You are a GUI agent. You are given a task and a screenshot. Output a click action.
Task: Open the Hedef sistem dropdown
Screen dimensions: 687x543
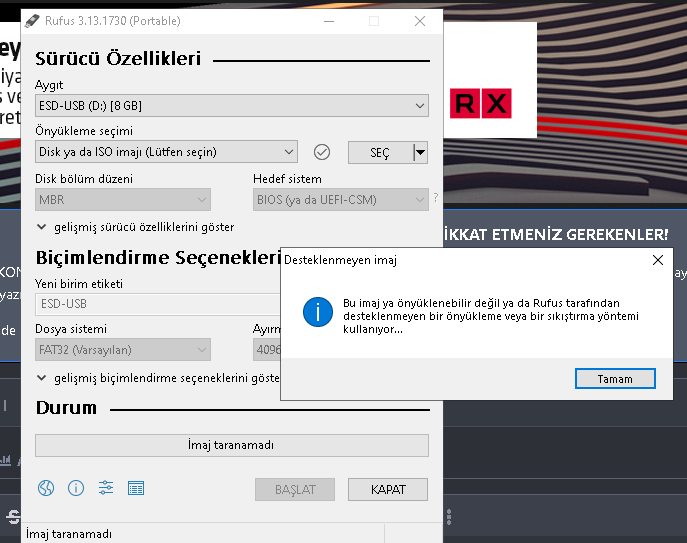(341, 200)
